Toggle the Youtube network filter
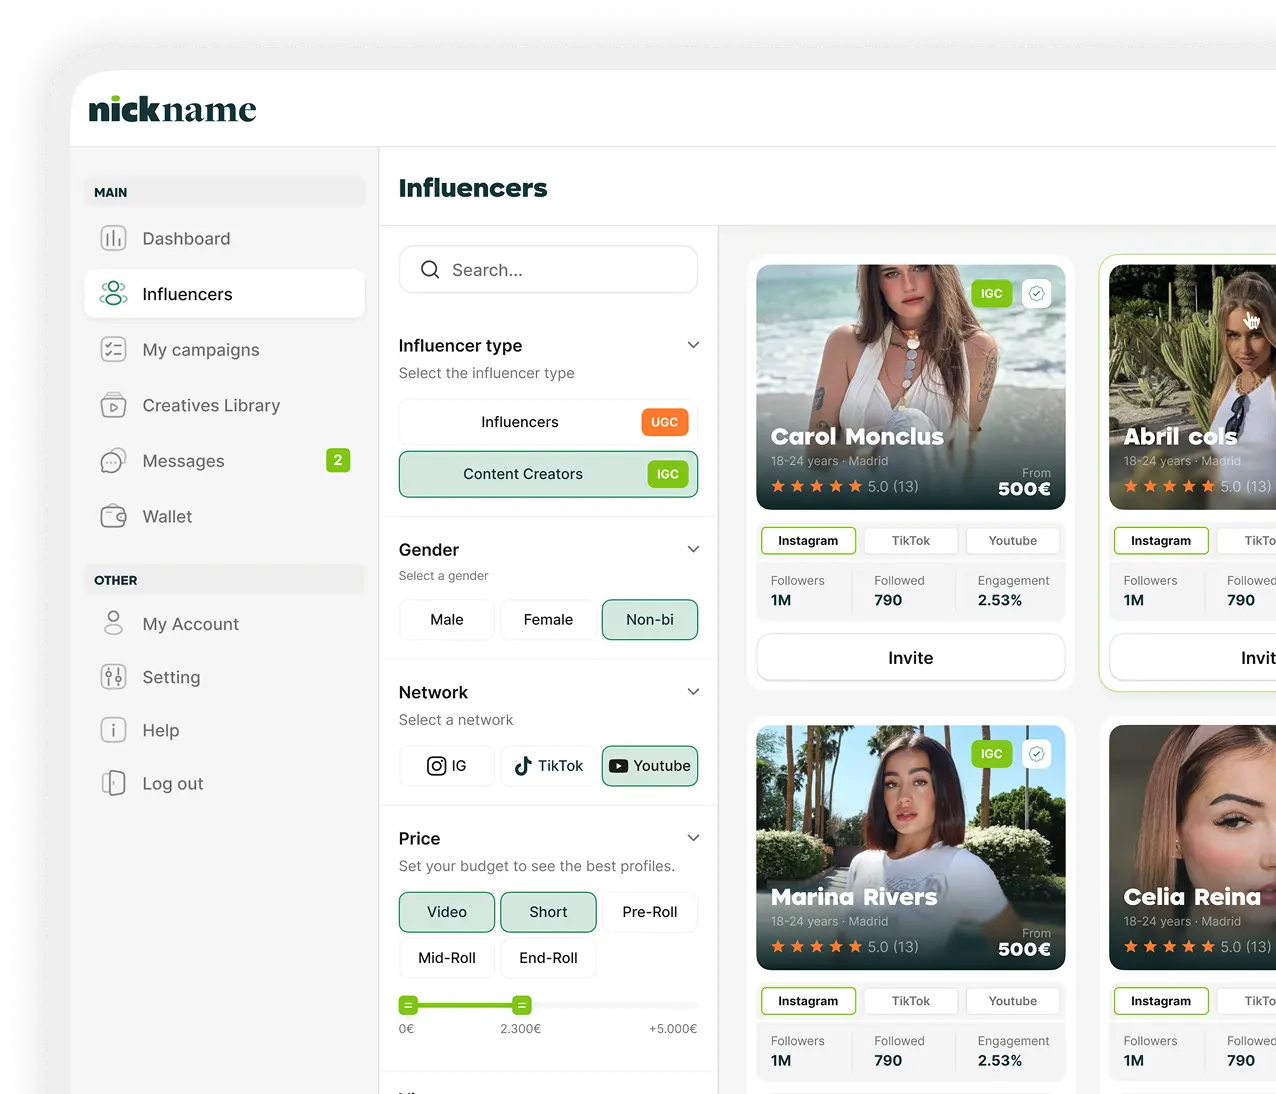Image resolution: width=1276 pixels, height=1094 pixels. pyautogui.click(x=650, y=766)
